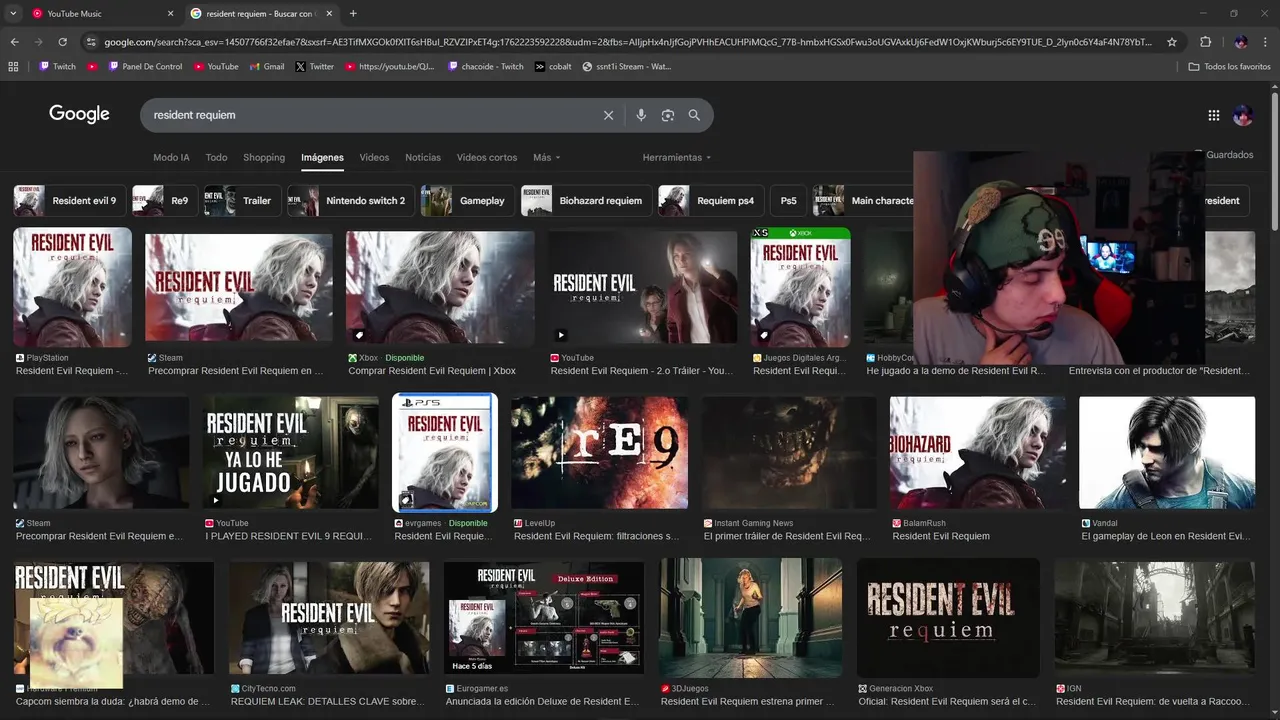The width and height of the screenshot is (1280, 720).
Task: Select Ps5 filter chip
Action: pyautogui.click(x=789, y=201)
